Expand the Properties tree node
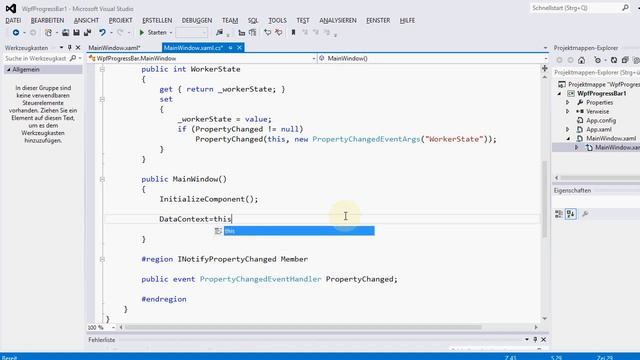The height and width of the screenshot is (360, 640). 567,102
